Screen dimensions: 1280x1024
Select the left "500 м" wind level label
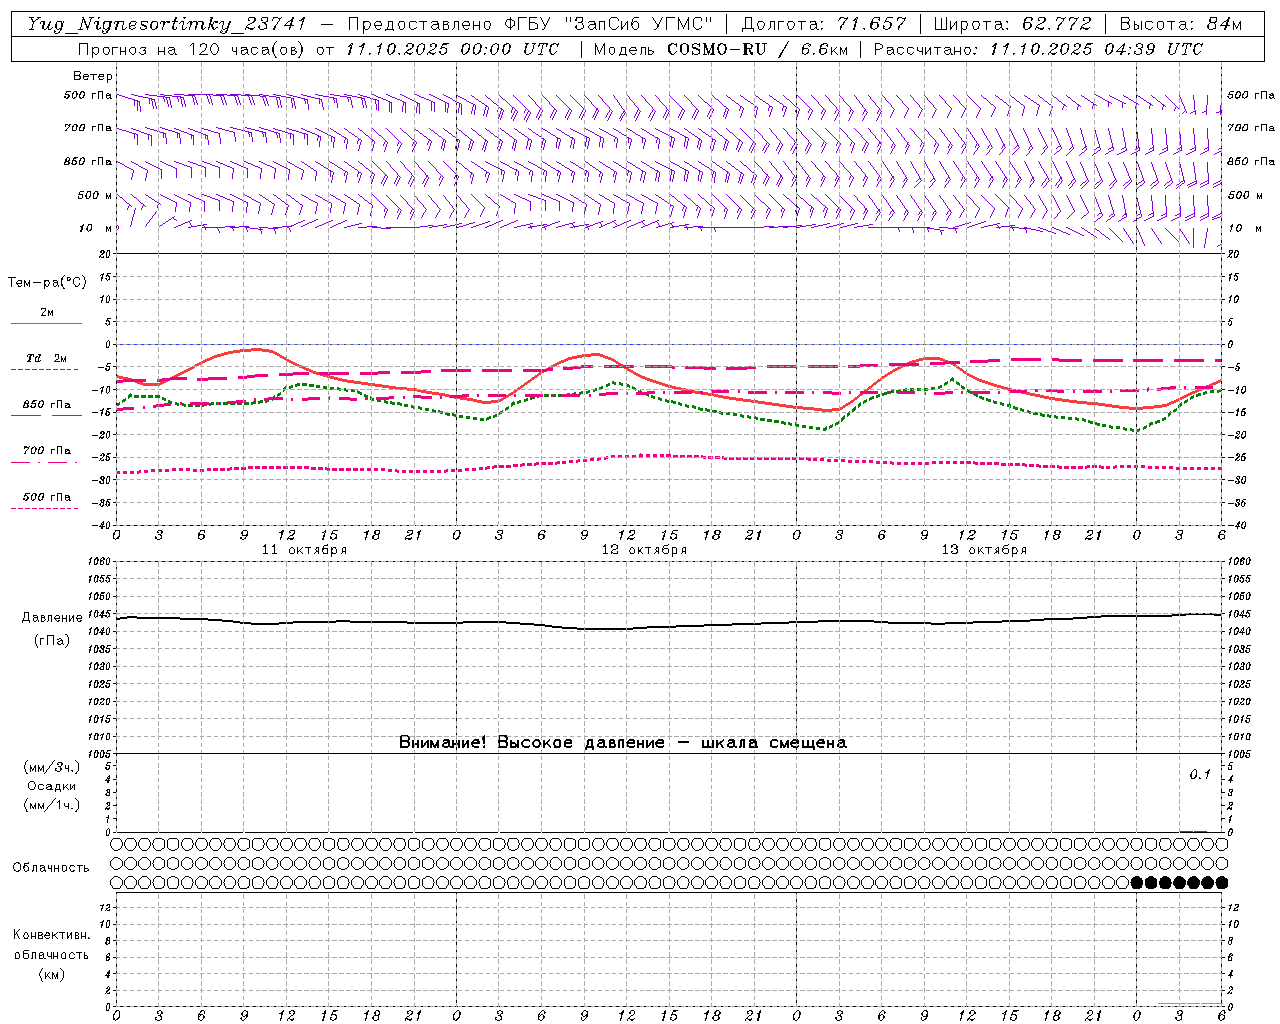(x=95, y=195)
